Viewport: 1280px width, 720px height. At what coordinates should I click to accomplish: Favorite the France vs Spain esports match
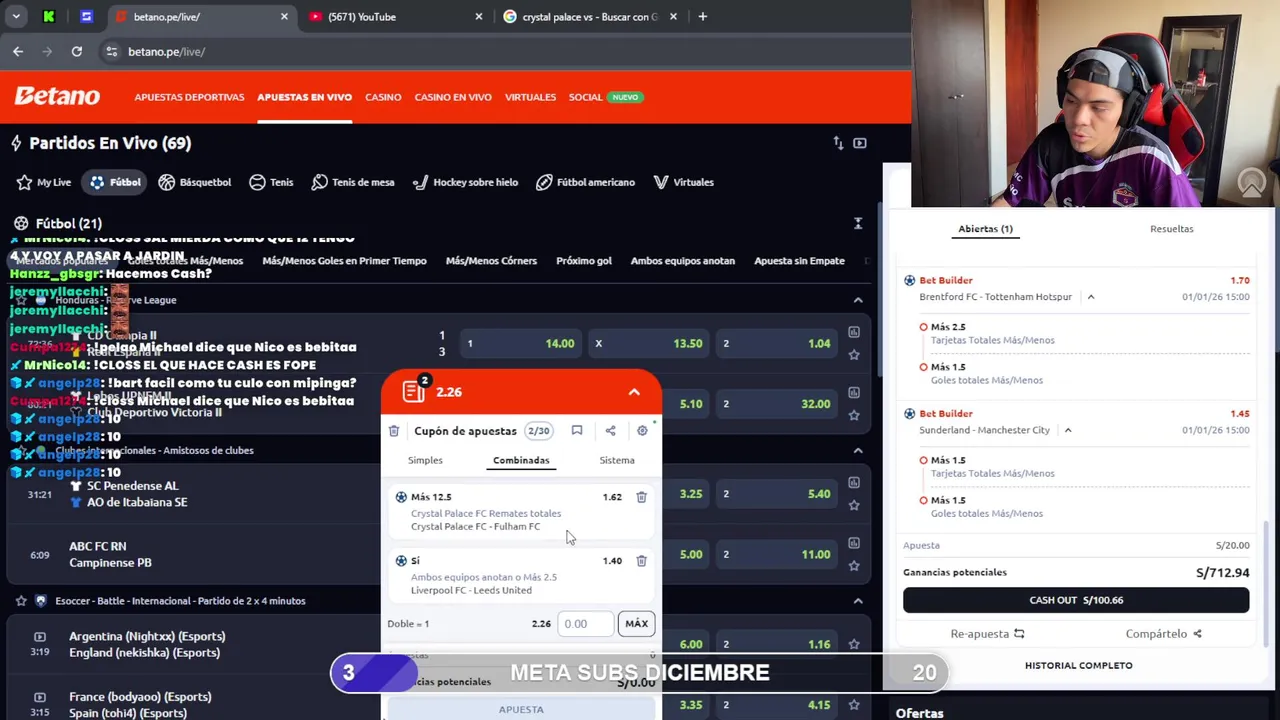click(x=854, y=705)
